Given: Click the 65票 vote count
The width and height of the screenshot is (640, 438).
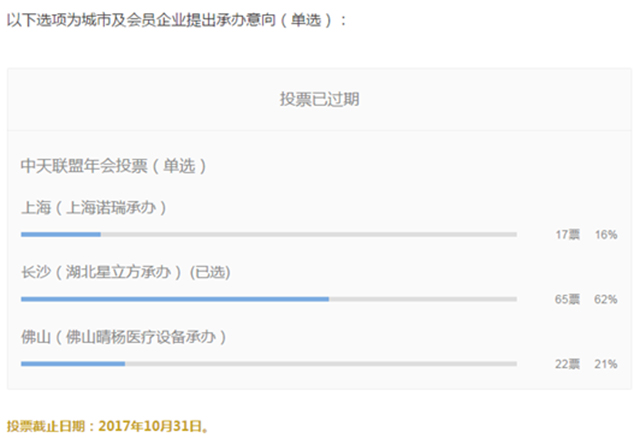Looking at the screenshot, I should pyautogui.click(x=567, y=299).
